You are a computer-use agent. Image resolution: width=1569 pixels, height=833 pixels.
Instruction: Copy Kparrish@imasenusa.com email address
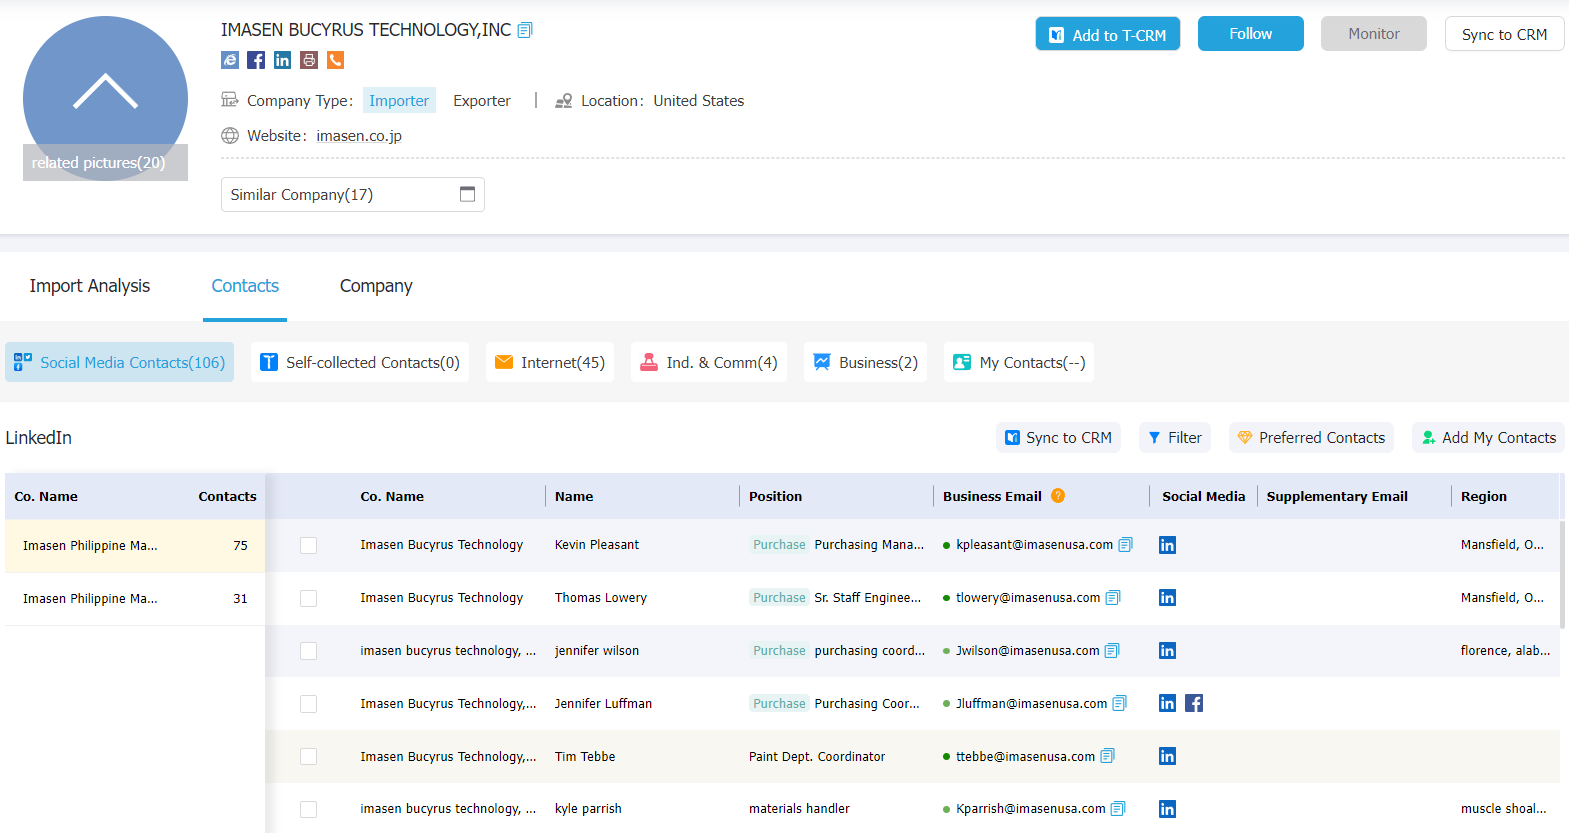pos(1118,809)
